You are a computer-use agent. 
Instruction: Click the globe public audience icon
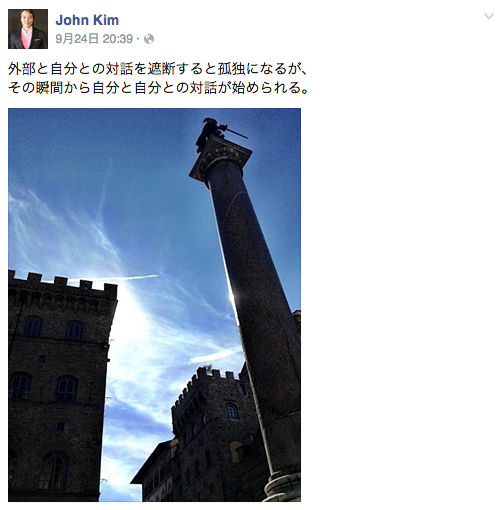(x=149, y=39)
